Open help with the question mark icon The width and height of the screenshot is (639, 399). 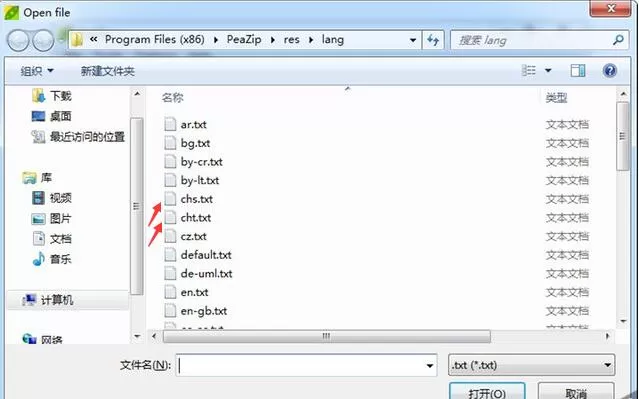coord(610,71)
